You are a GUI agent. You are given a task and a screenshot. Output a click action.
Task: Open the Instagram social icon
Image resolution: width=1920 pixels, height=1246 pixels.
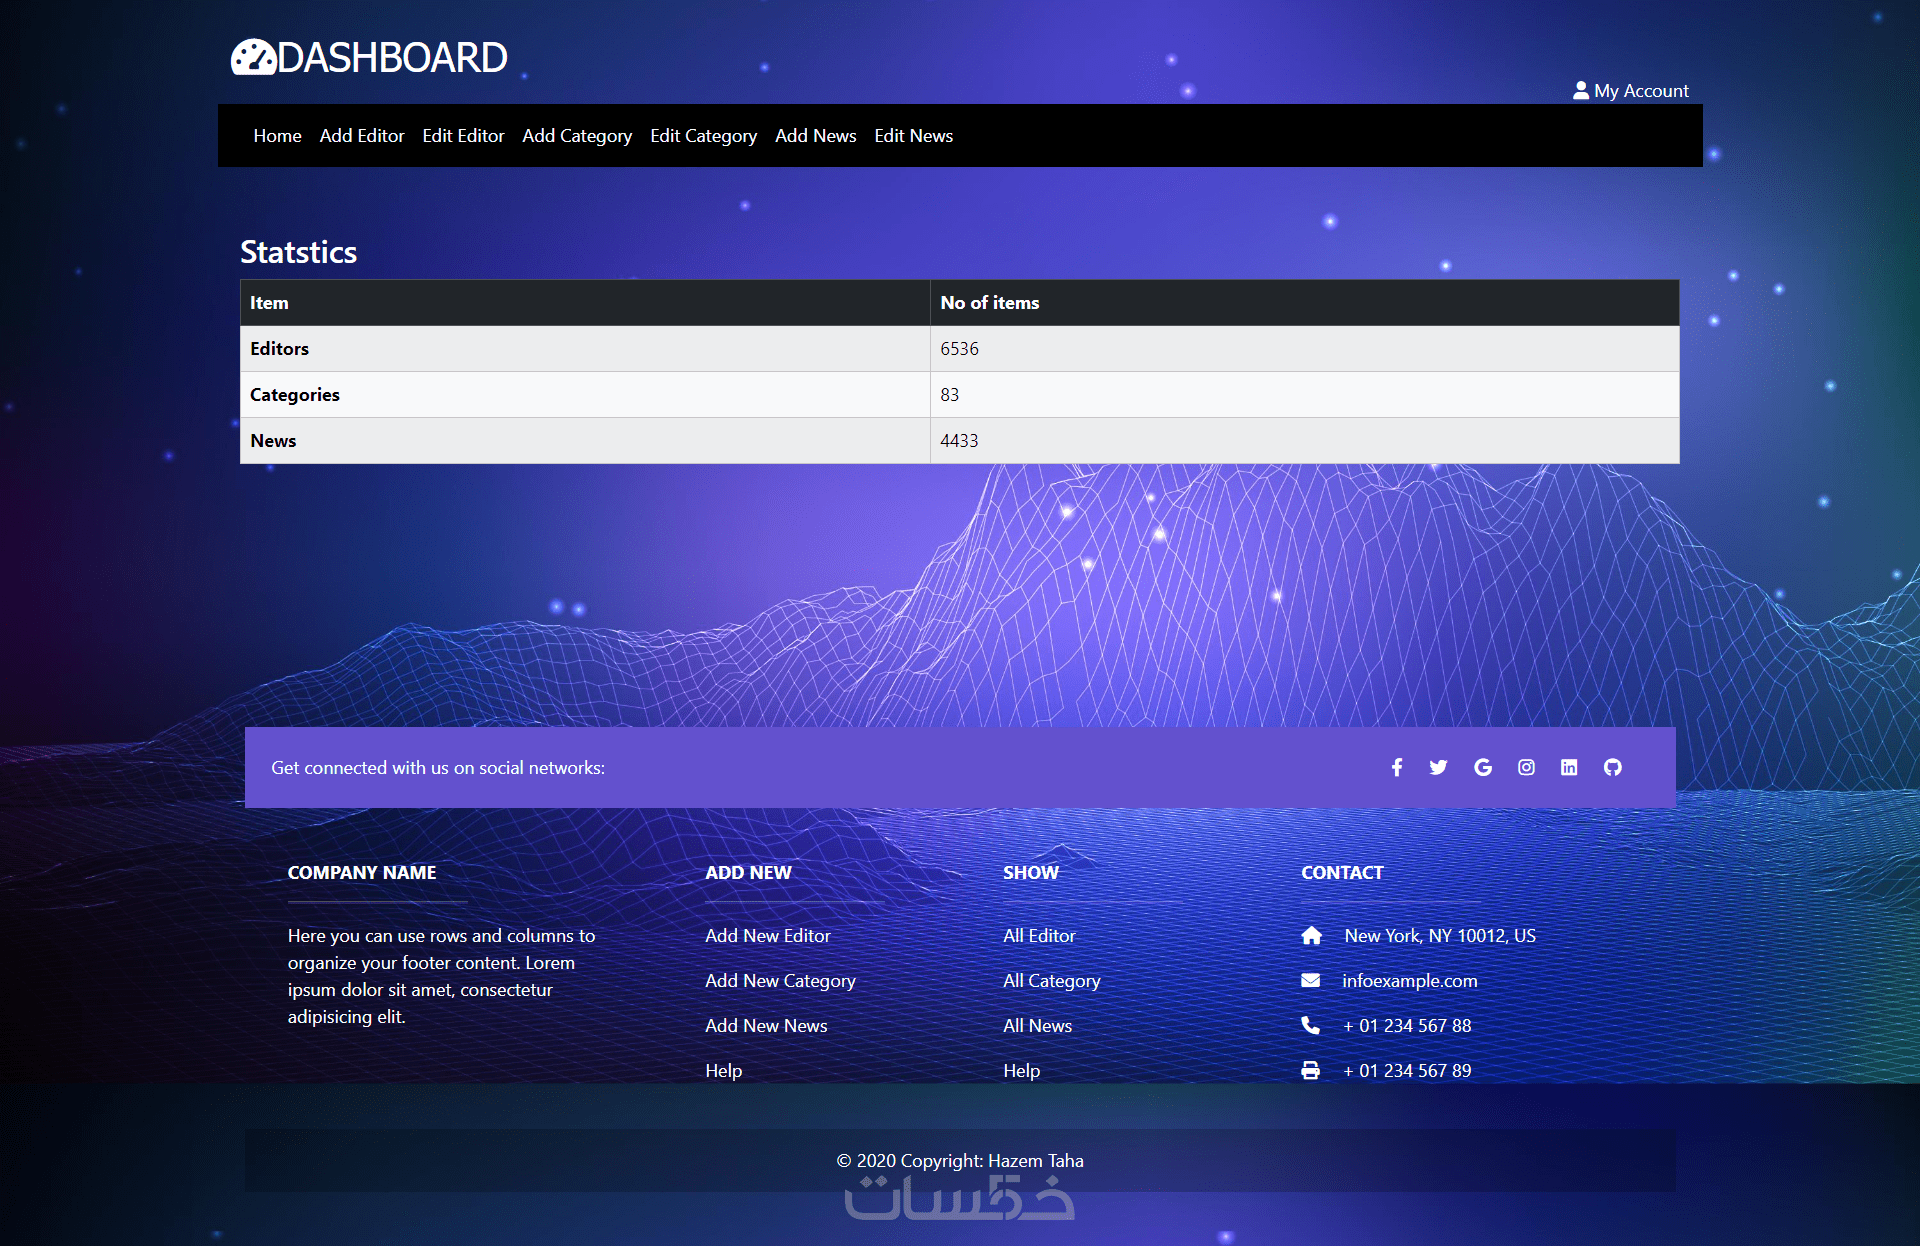pyautogui.click(x=1526, y=767)
